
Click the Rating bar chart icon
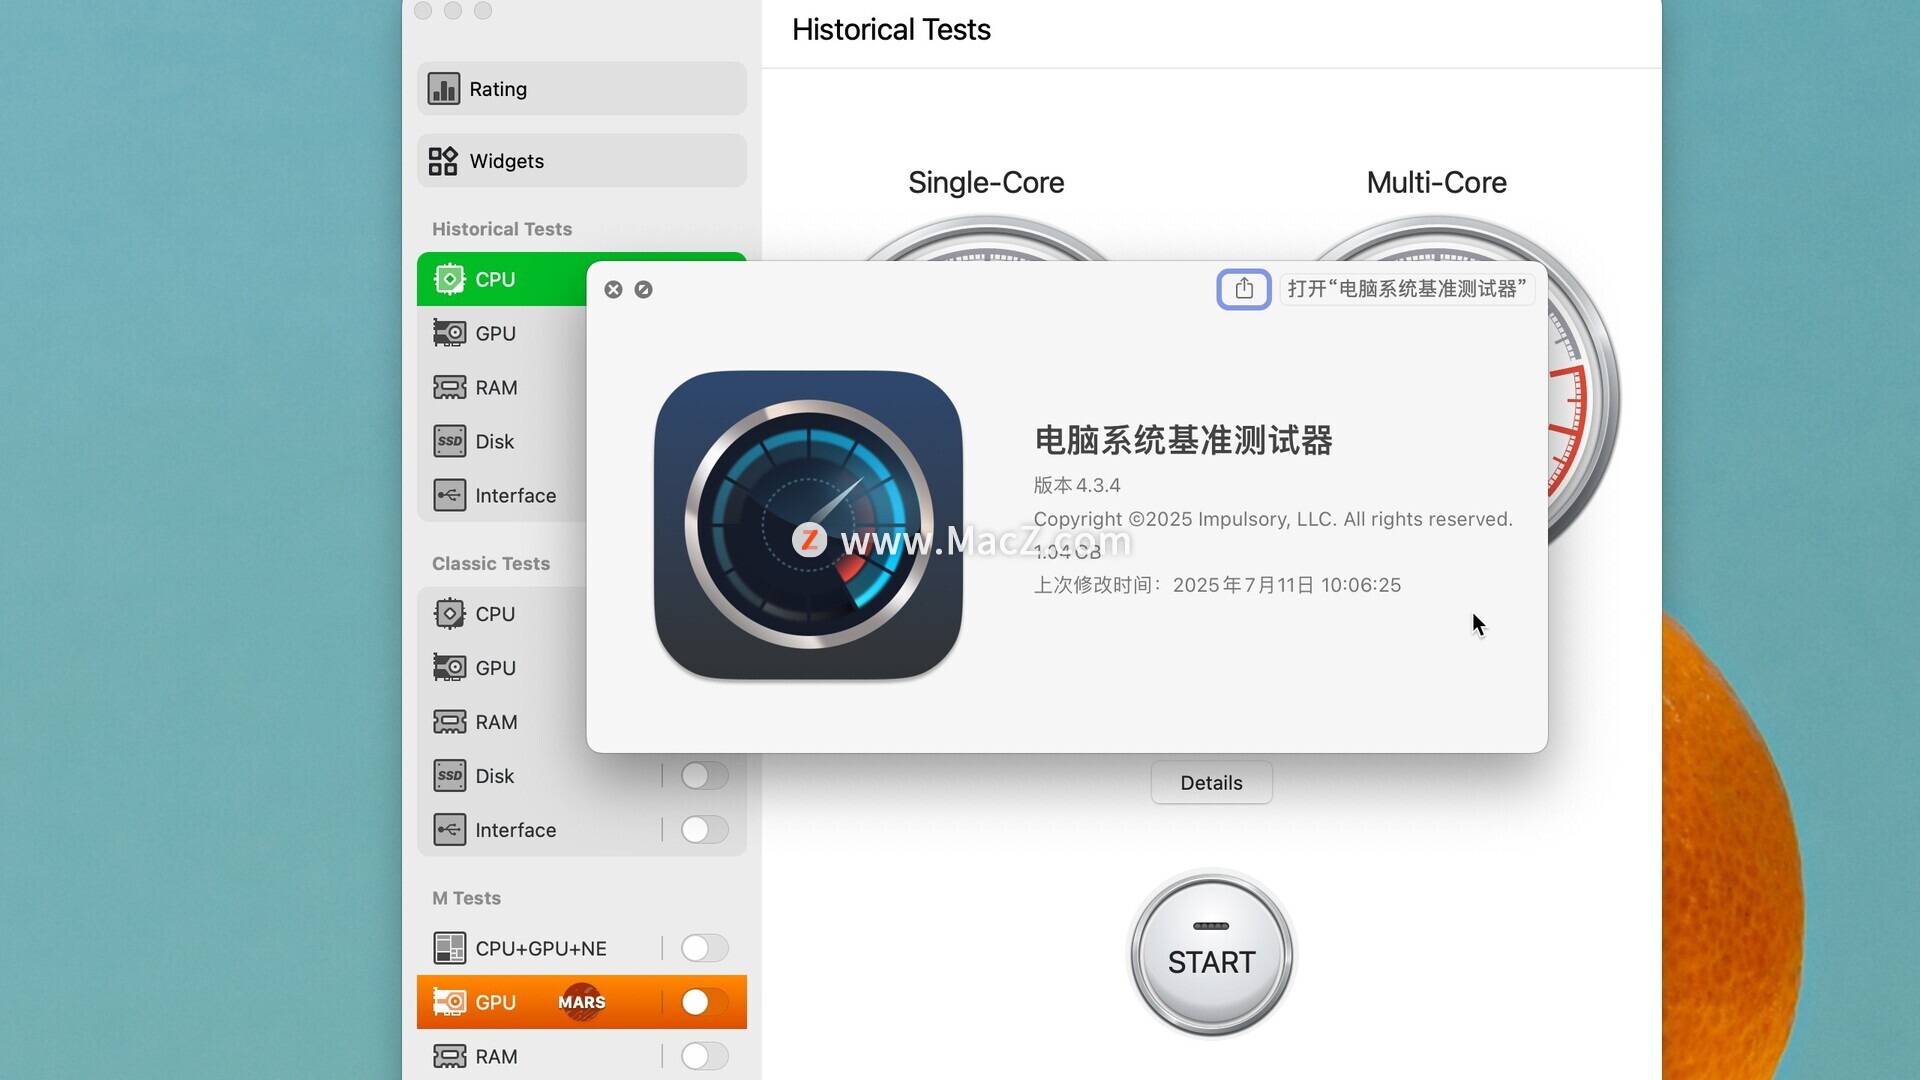tap(443, 89)
